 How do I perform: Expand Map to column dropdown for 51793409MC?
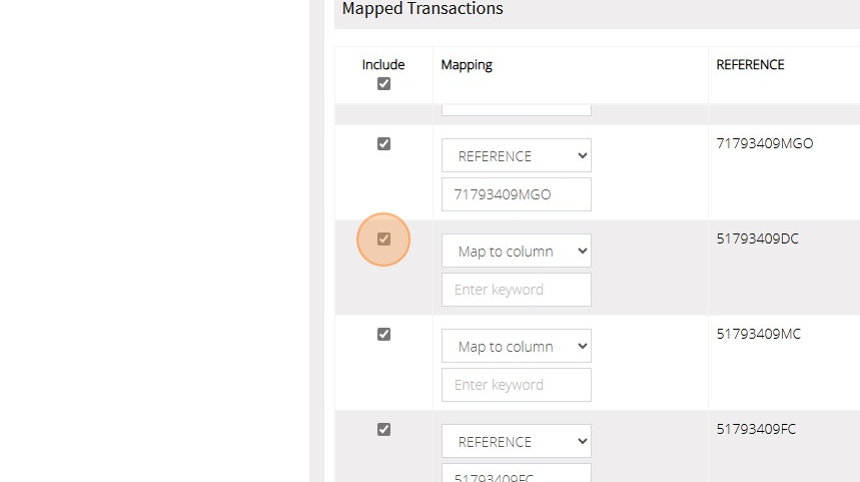516,346
